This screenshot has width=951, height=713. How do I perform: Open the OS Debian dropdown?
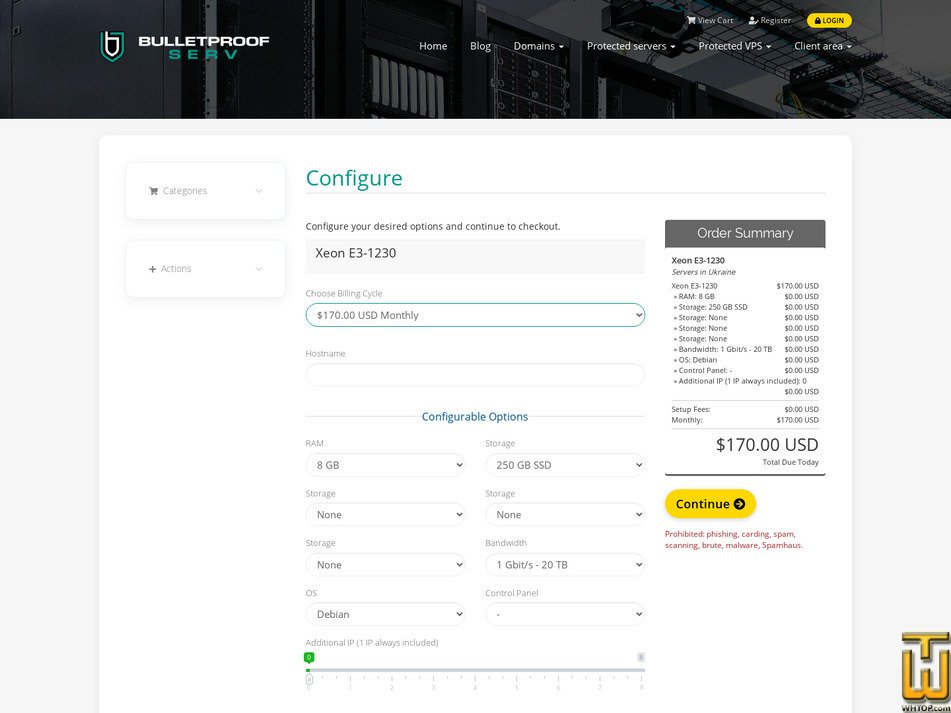[385, 614]
